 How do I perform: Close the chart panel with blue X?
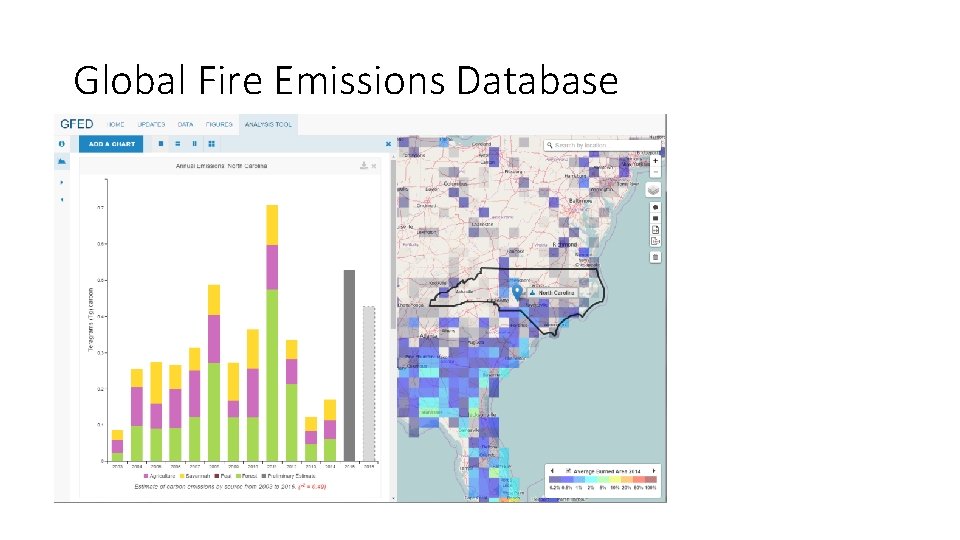388,144
